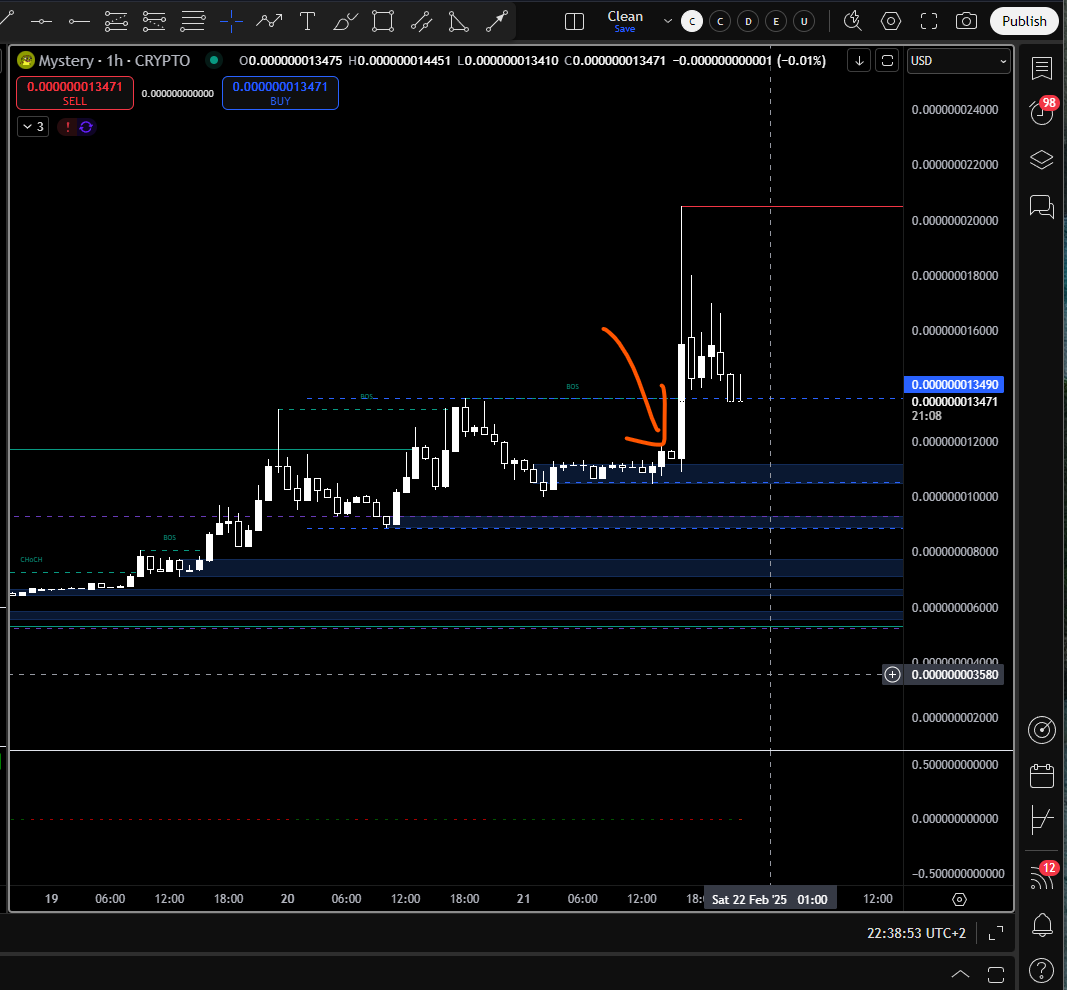Select the E layout button
The image size is (1067, 990).
776,22
